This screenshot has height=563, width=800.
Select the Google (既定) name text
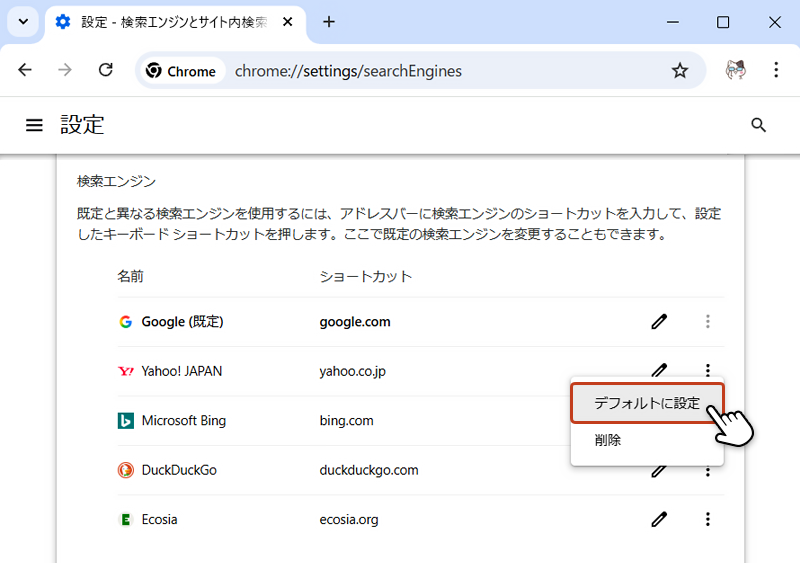tap(183, 322)
